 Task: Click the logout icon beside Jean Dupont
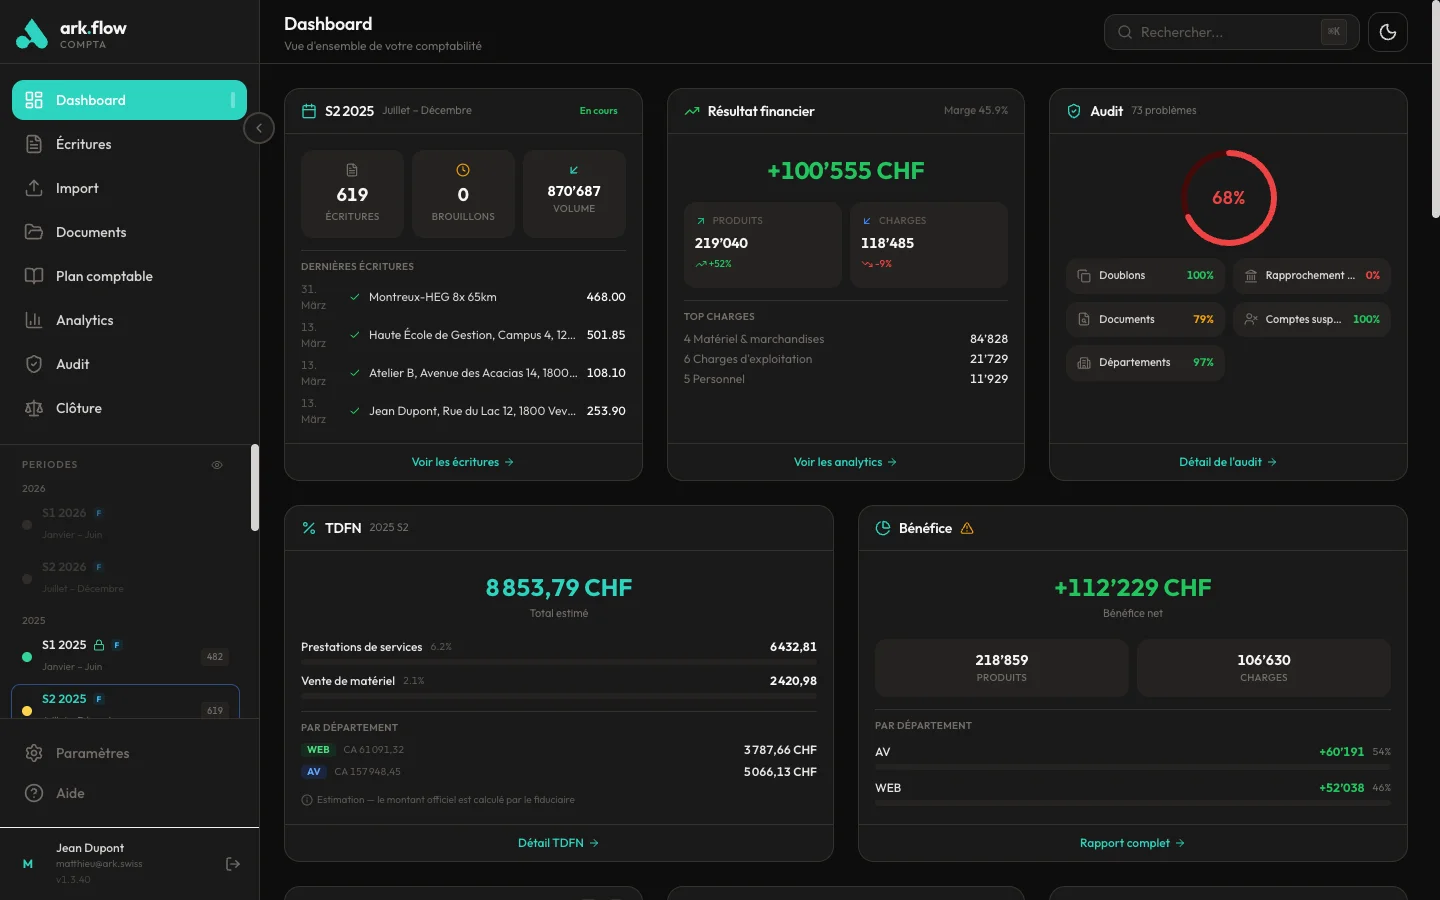[x=233, y=864]
